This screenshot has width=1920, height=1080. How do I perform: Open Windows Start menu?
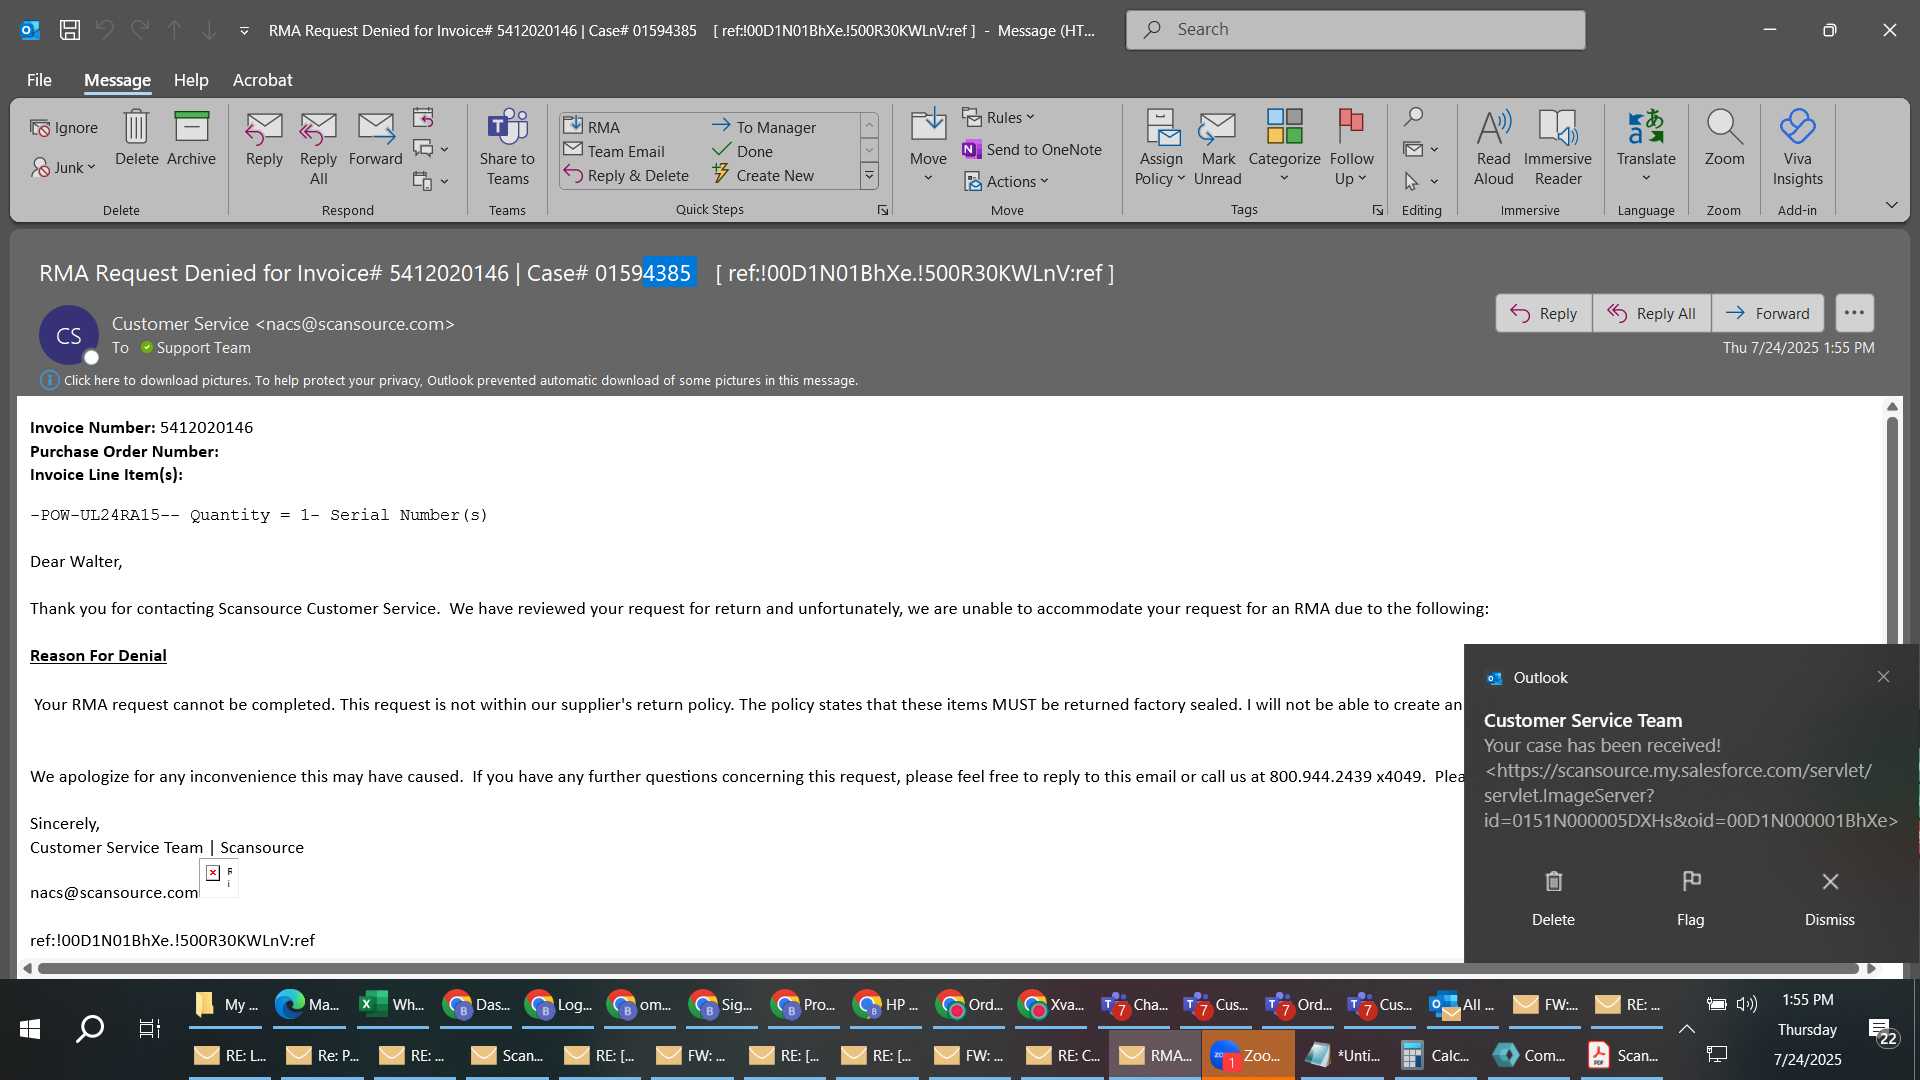click(x=30, y=1028)
